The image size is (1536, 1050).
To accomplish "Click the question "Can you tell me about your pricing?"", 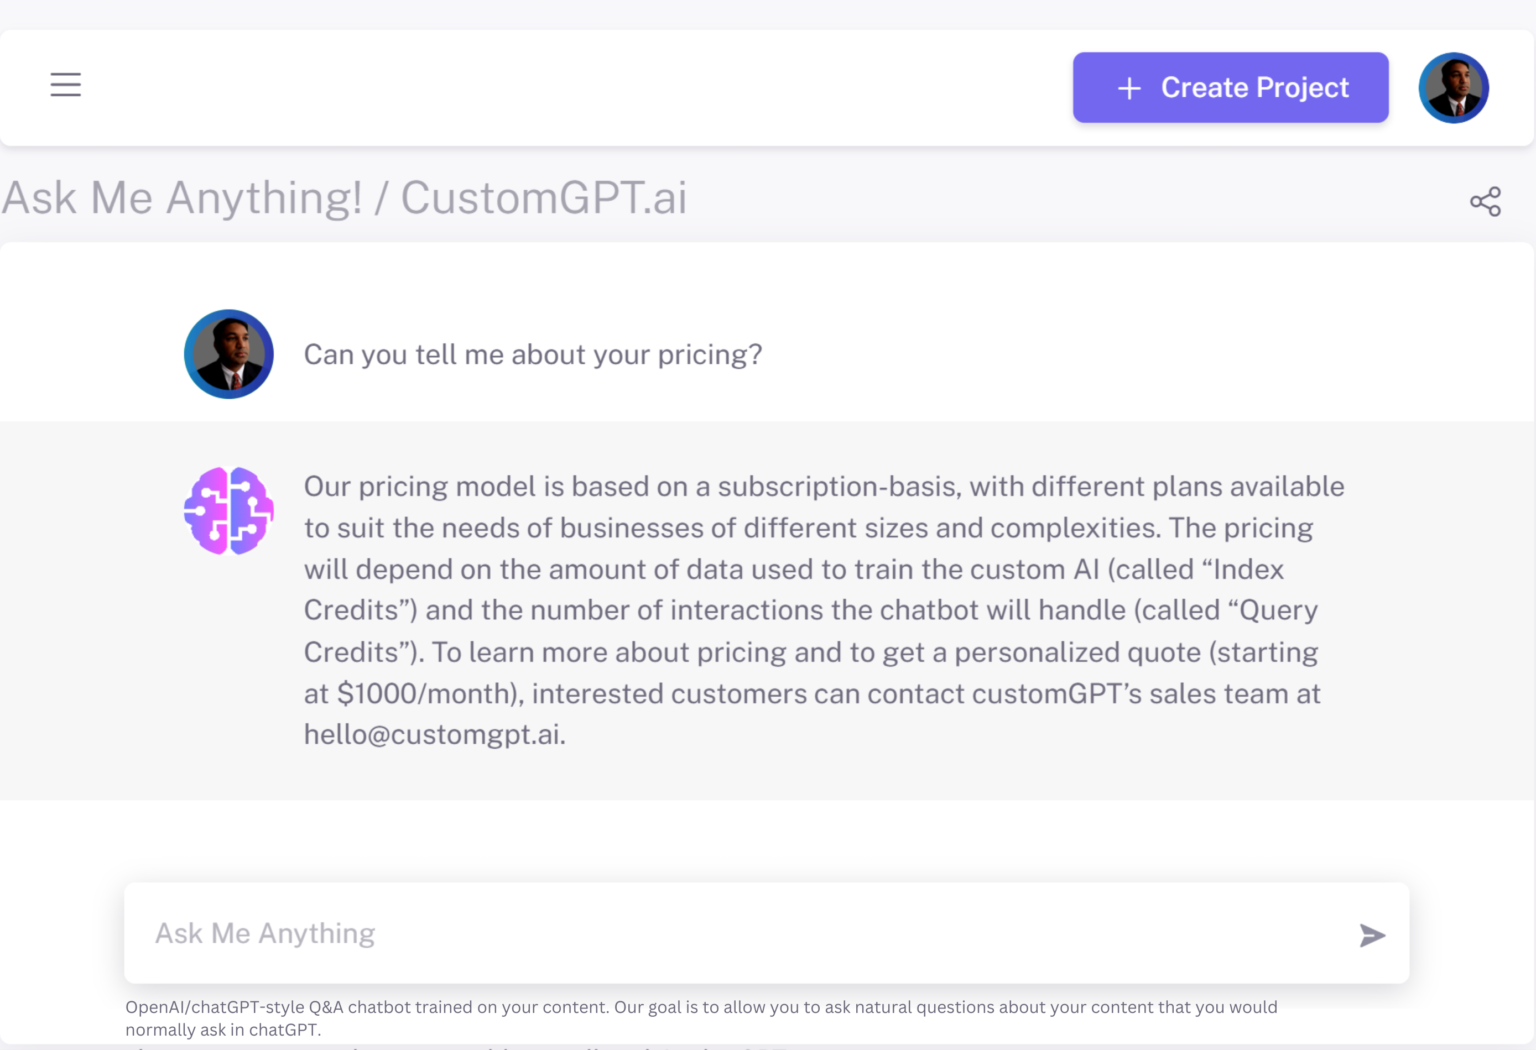I will click(533, 355).
